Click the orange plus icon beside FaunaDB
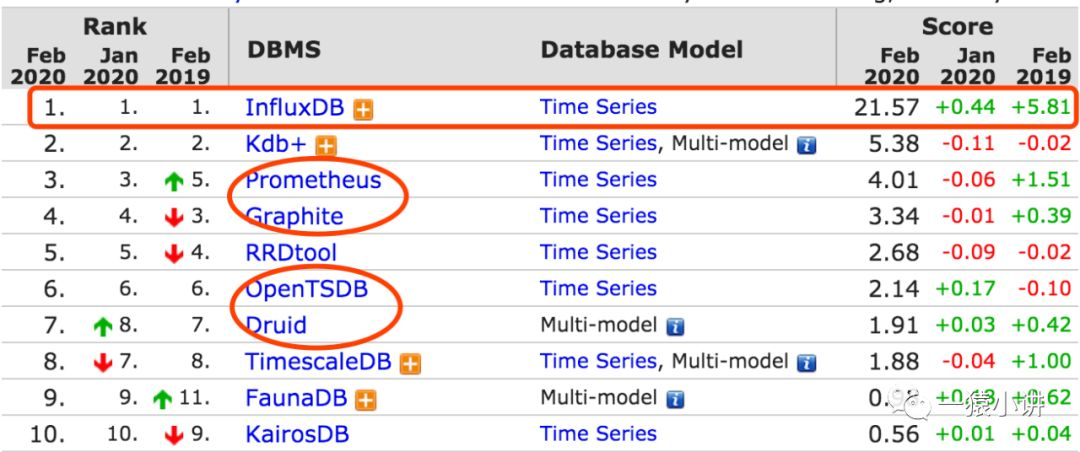This screenshot has height=452, width=1080. click(366, 400)
